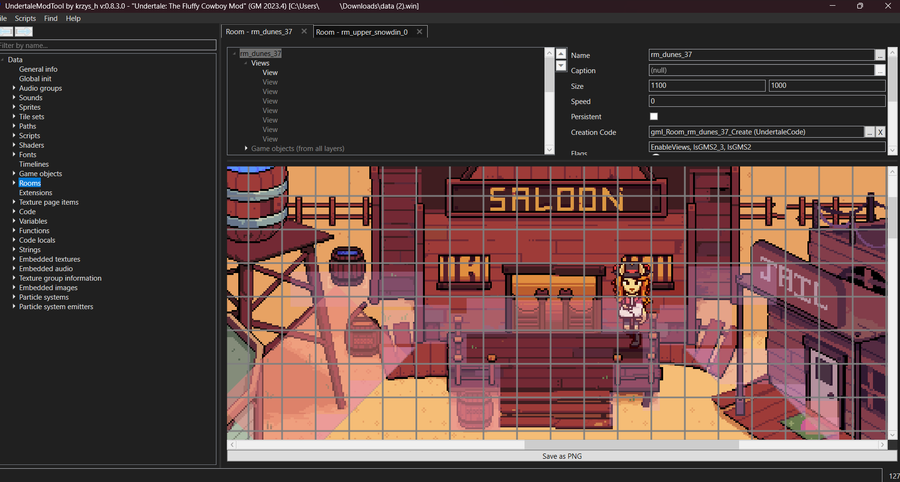Click the forward navigation arrow button
This screenshot has height=482, width=900.
tap(24, 32)
